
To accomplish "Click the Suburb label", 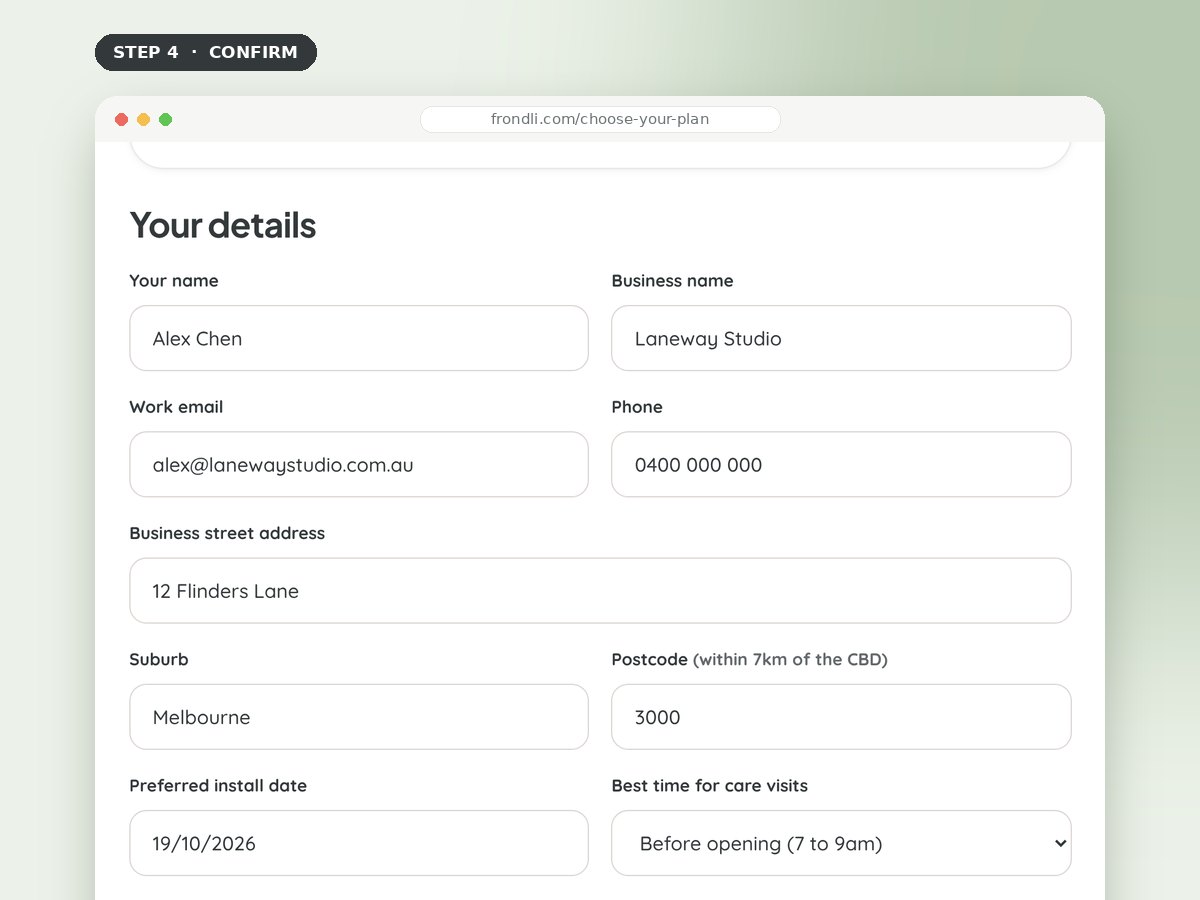I will [159, 659].
